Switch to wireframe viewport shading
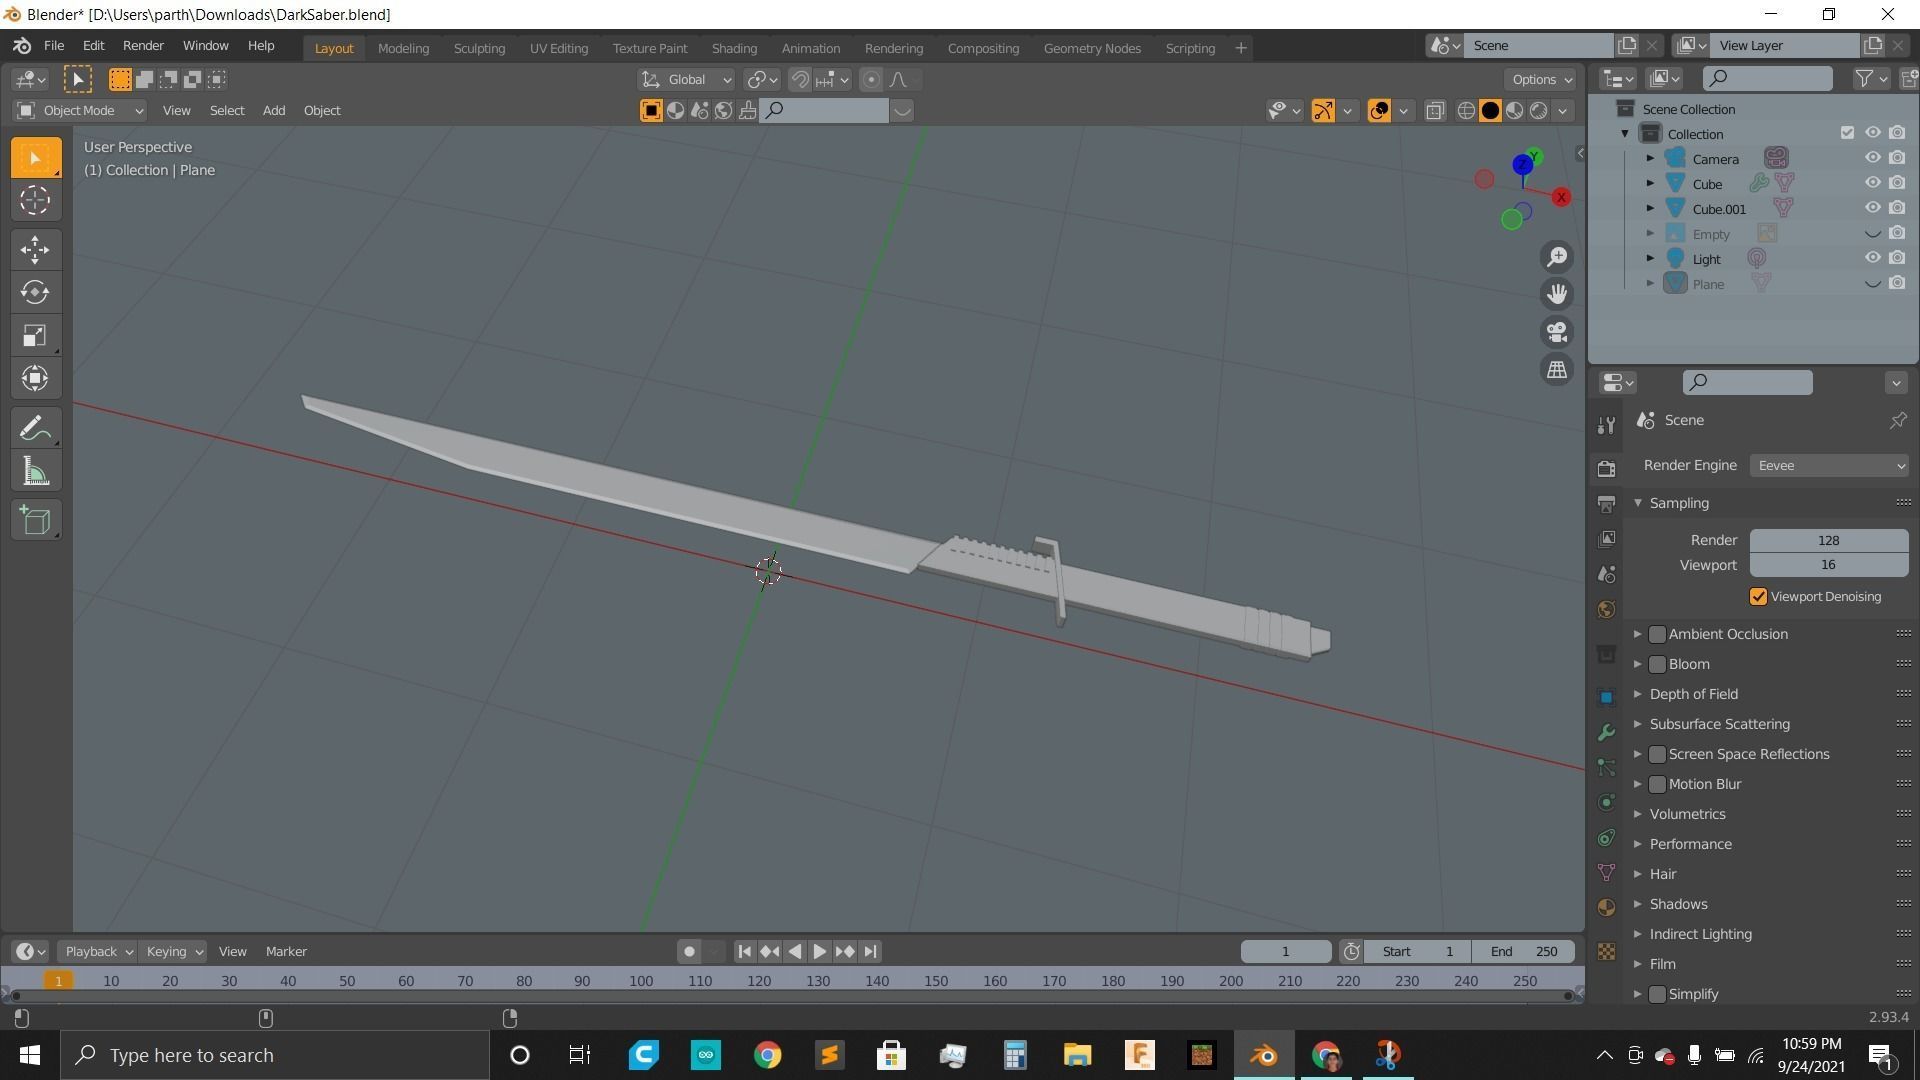This screenshot has width=1920, height=1080. 1466,111
